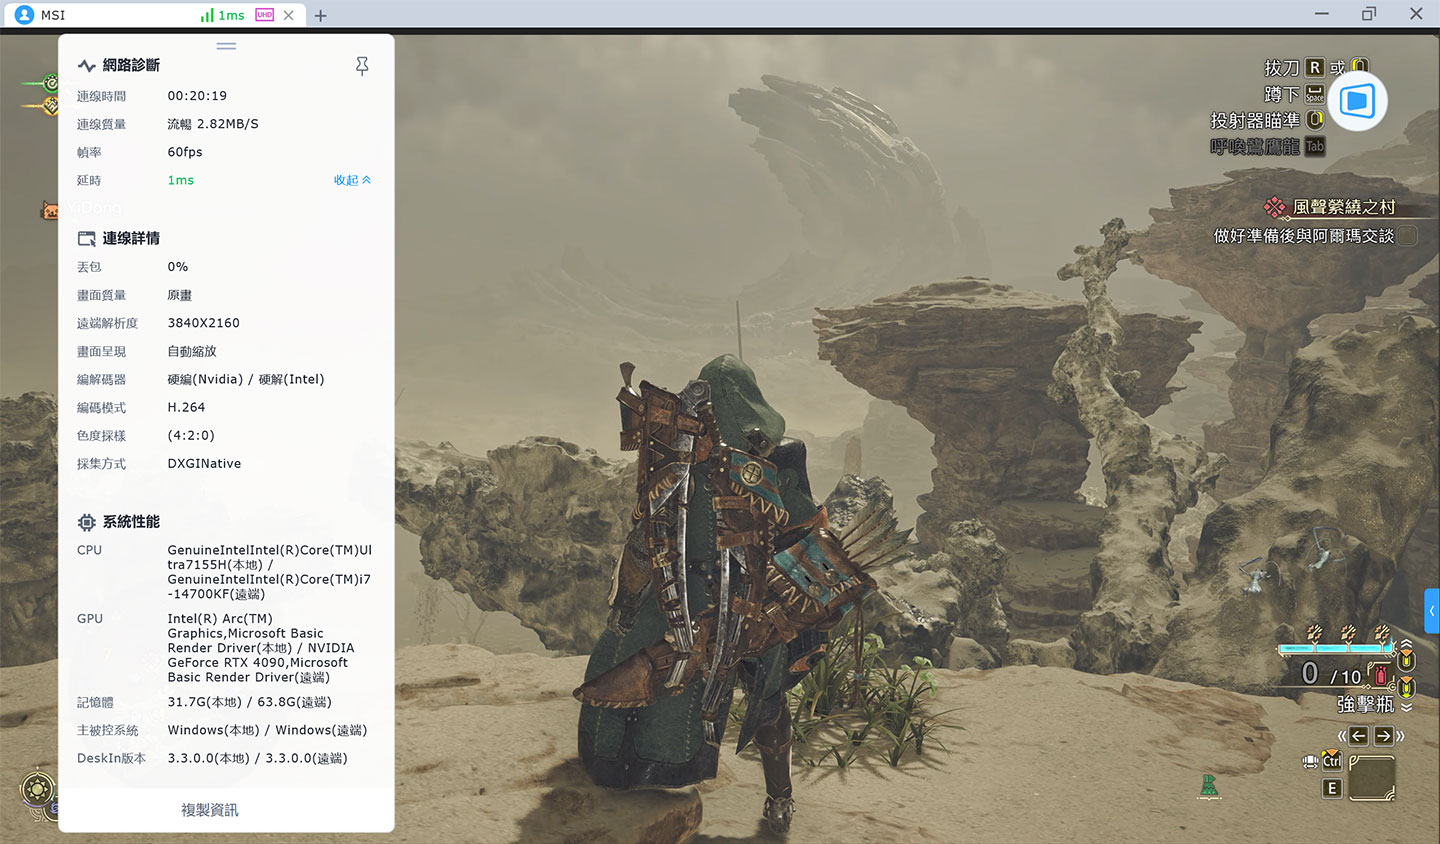Click the 網路診斷 heading icon

pyautogui.click(x=87, y=66)
